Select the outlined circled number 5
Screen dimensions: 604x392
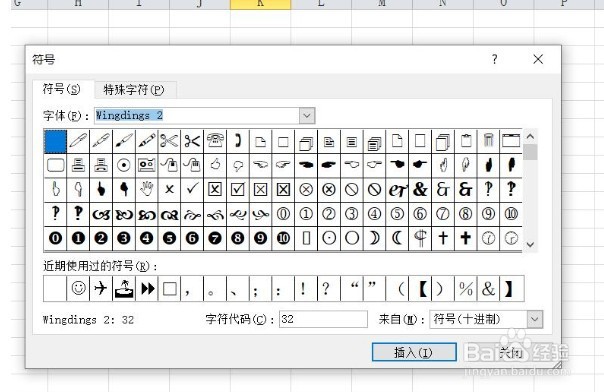[x=397, y=214]
